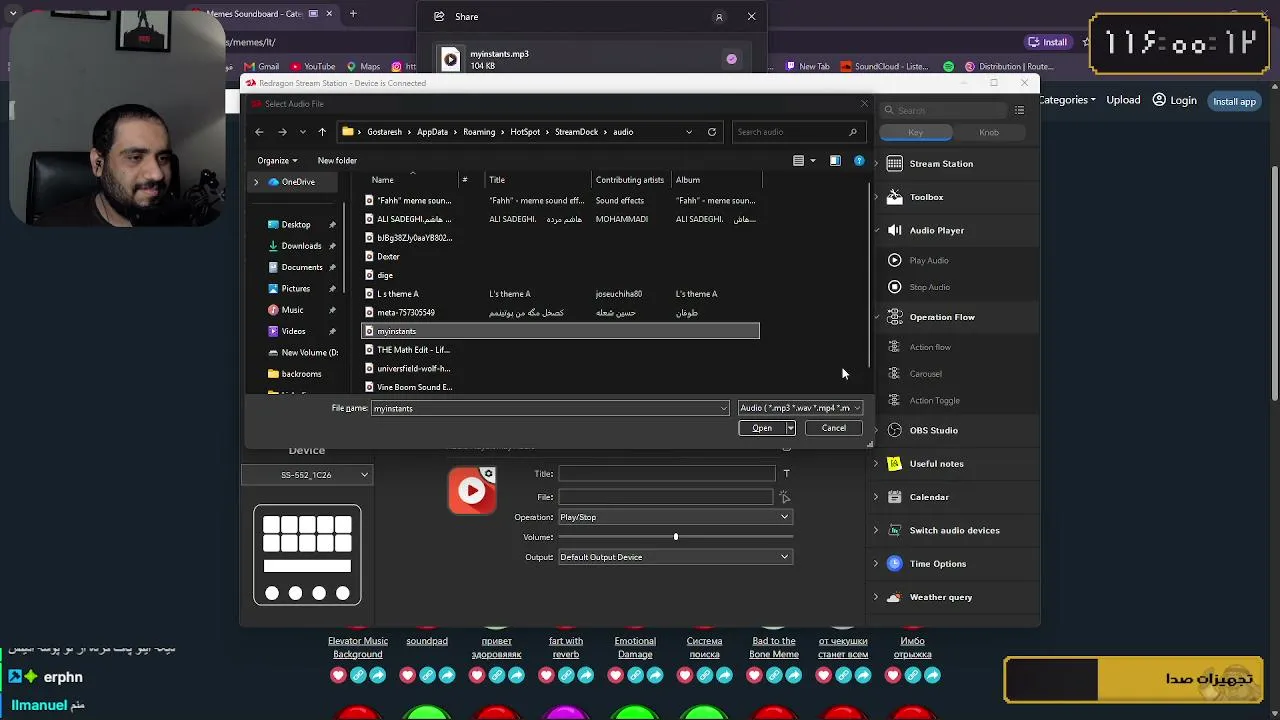Viewport: 1280px width, 720px height.
Task: Select the Play Audio action icon
Action: point(894,260)
